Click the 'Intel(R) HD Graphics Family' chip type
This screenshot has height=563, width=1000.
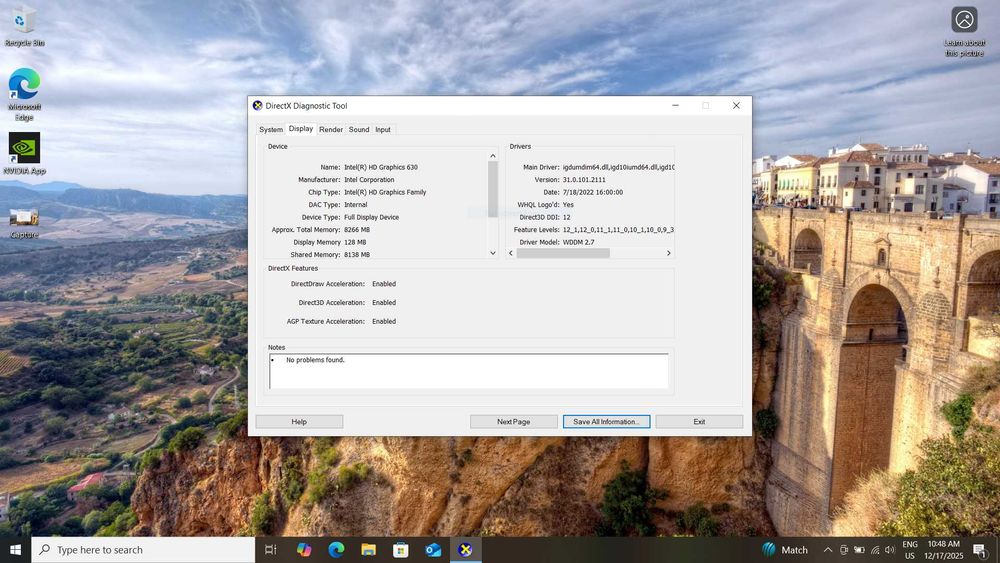coord(385,192)
